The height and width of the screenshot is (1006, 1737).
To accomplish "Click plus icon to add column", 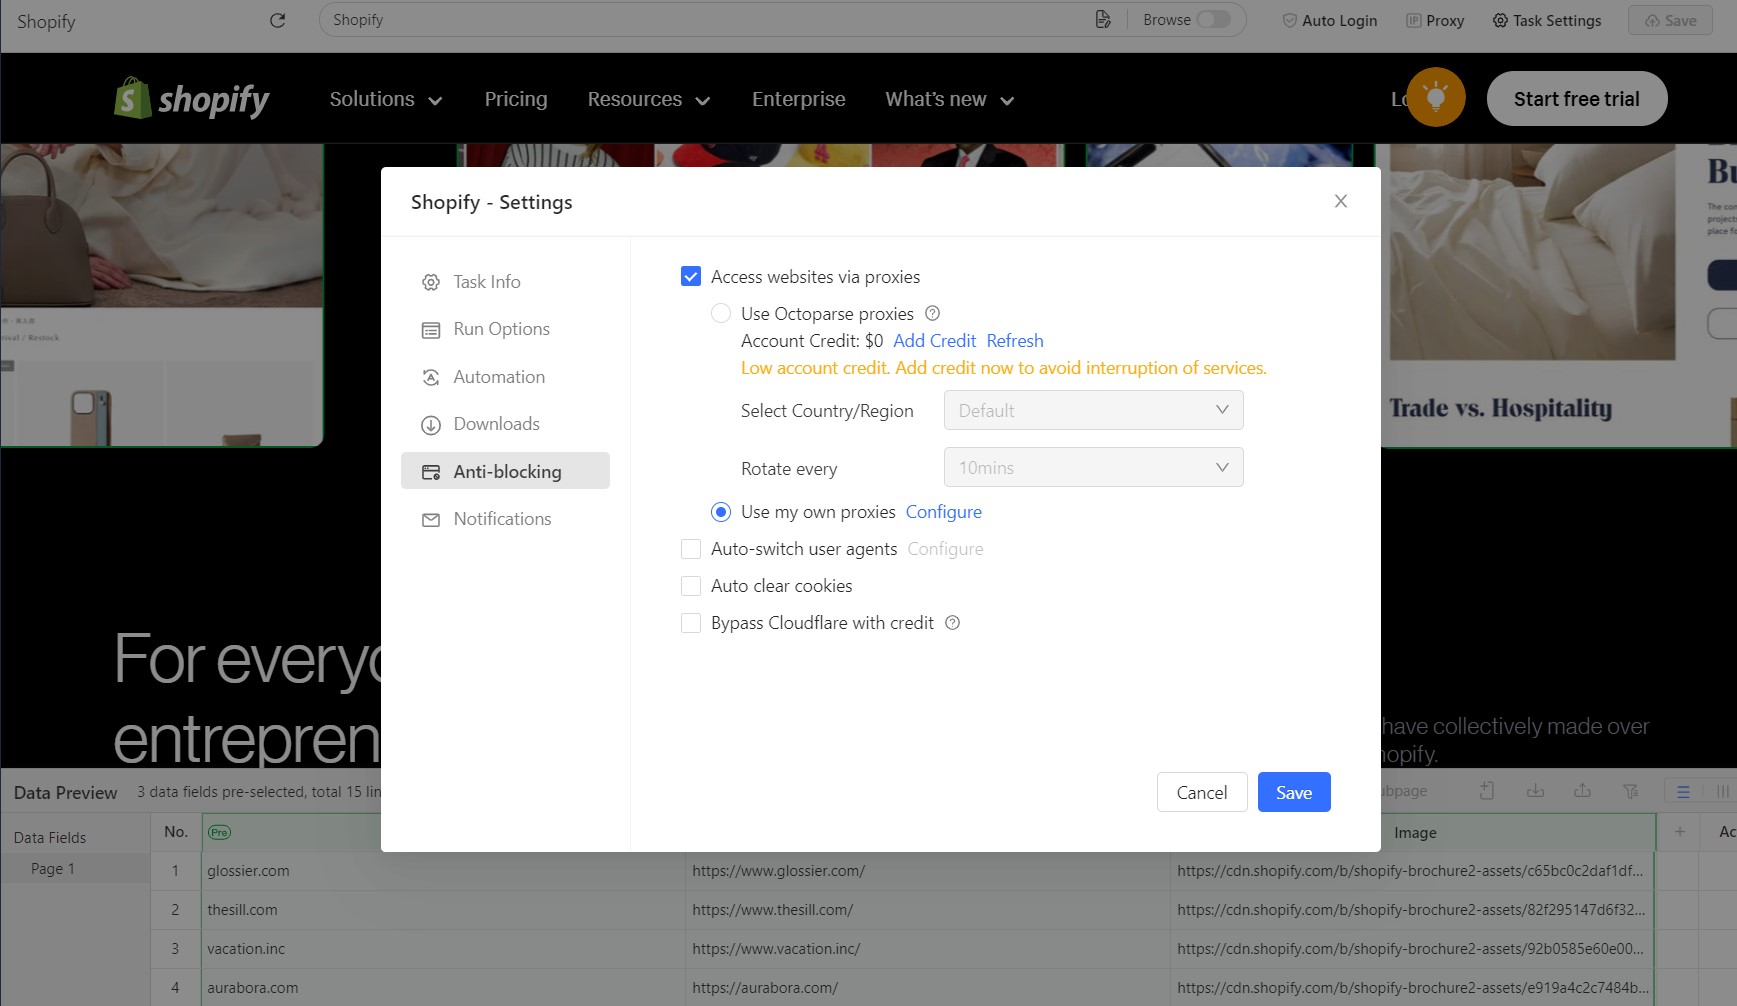I will click(1680, 832).
